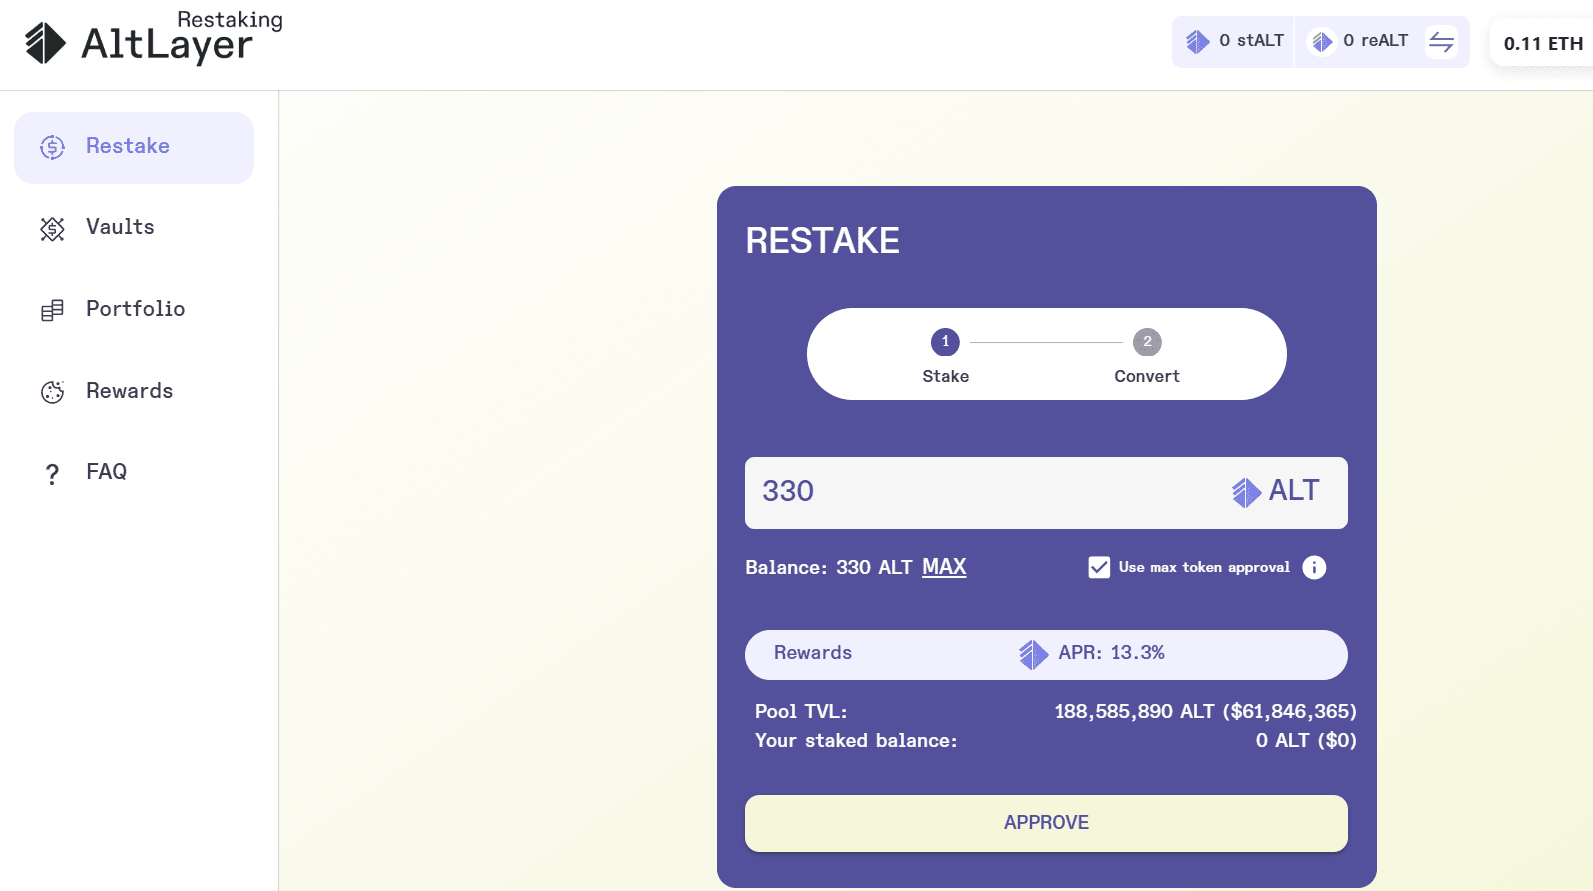Click the FAQ question mark icon
1593x891 pixels.
(x=52, y=474)
